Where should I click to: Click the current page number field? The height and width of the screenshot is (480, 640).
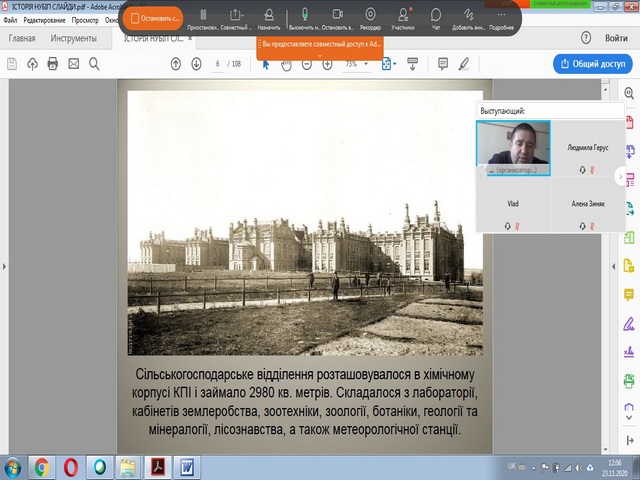(218, 64)
